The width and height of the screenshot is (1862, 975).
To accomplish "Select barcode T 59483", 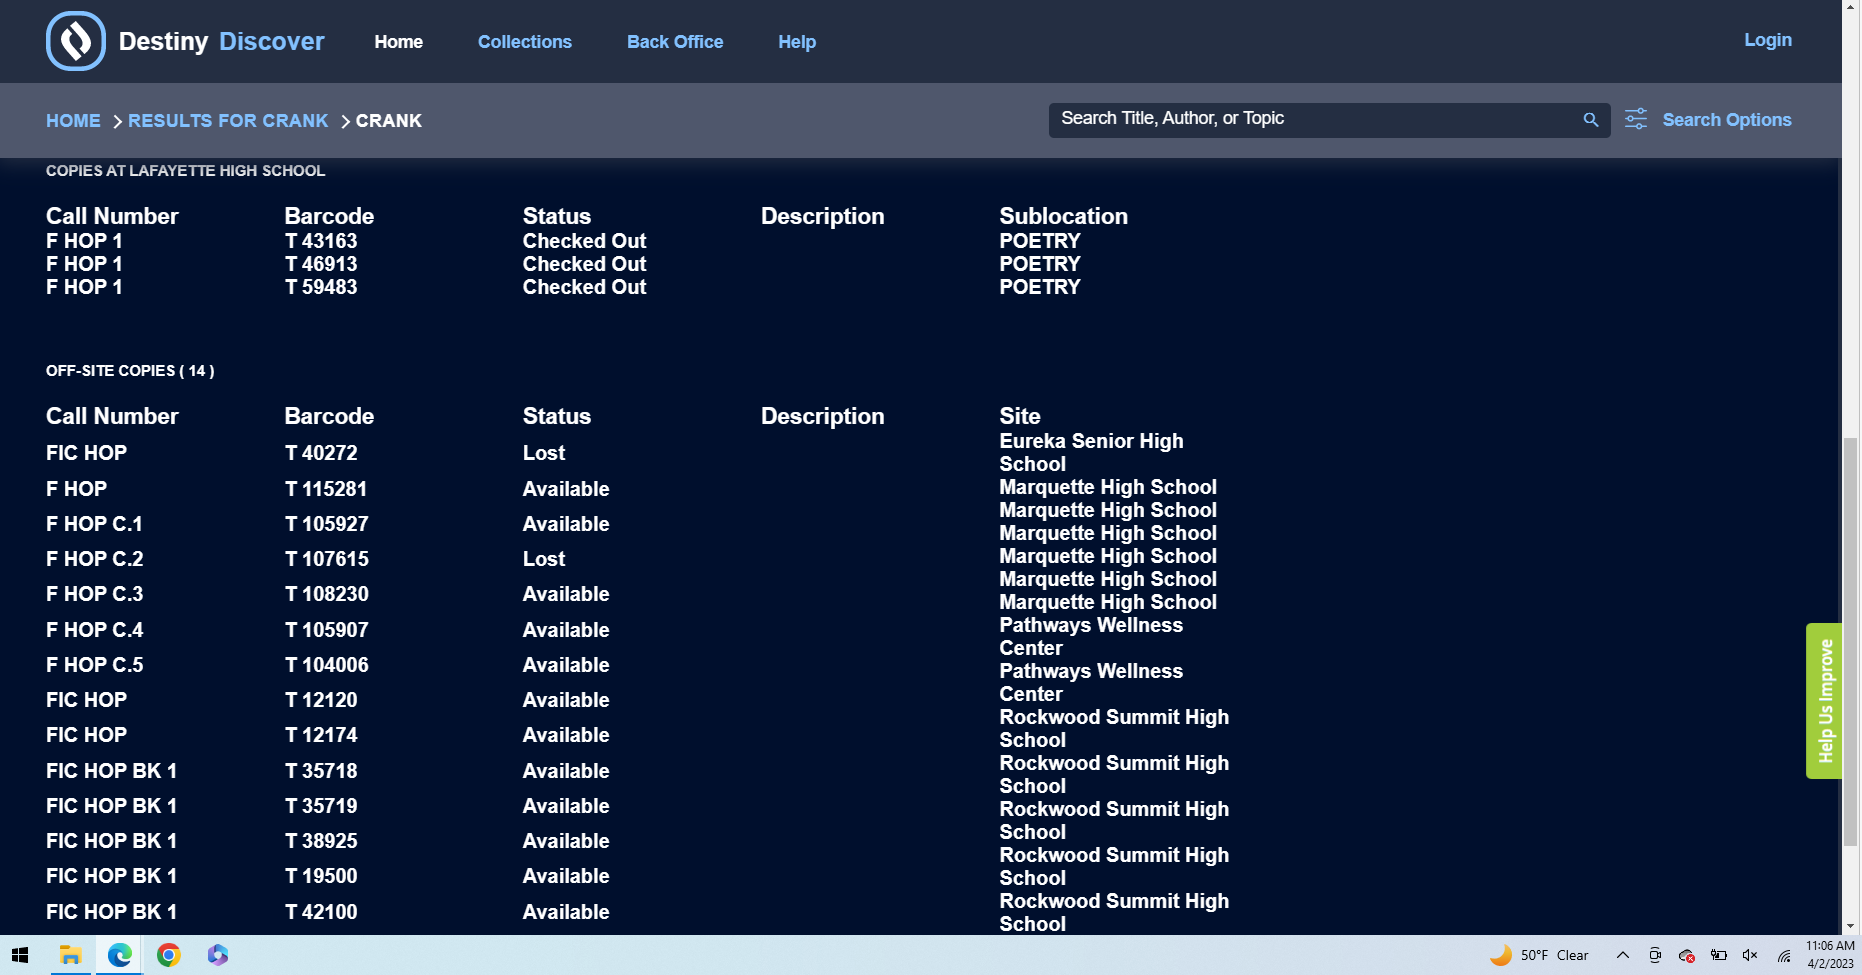I will [x=321, y=287].
